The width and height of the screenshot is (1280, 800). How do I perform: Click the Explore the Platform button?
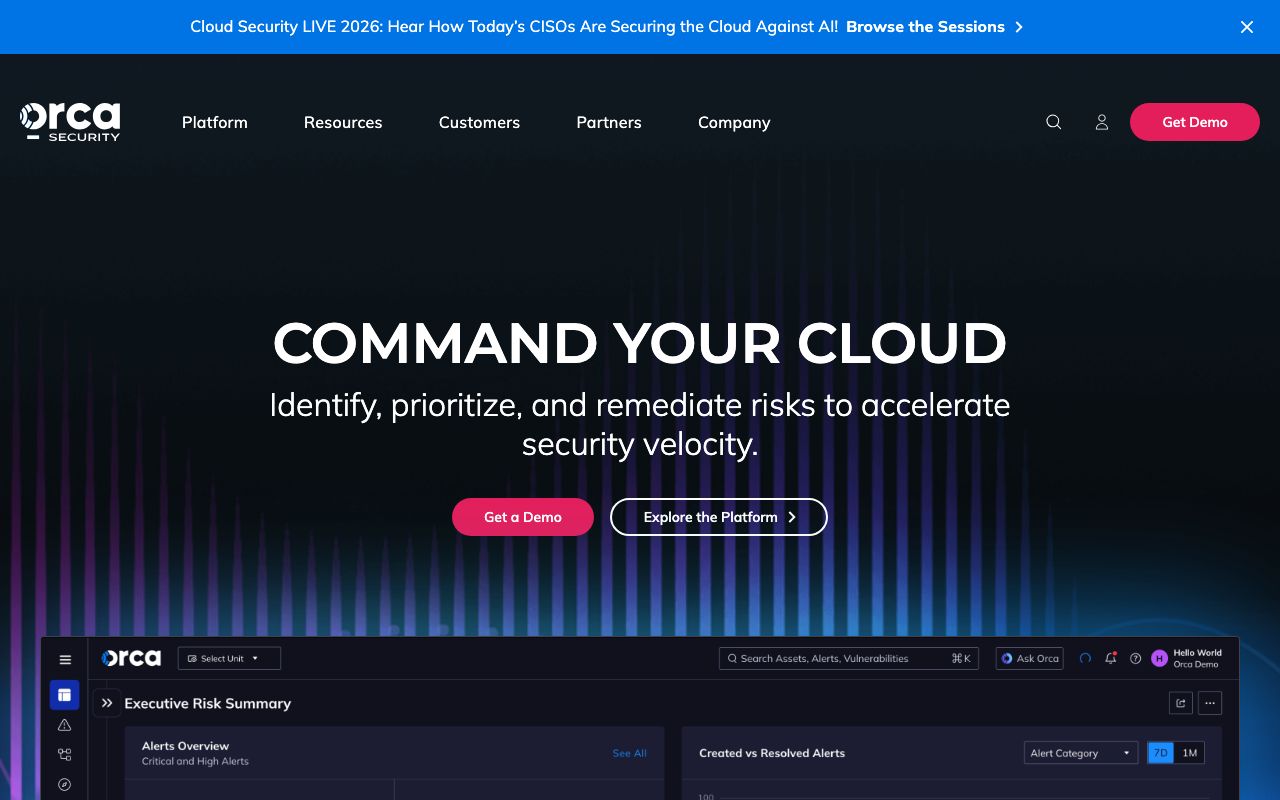719,517
